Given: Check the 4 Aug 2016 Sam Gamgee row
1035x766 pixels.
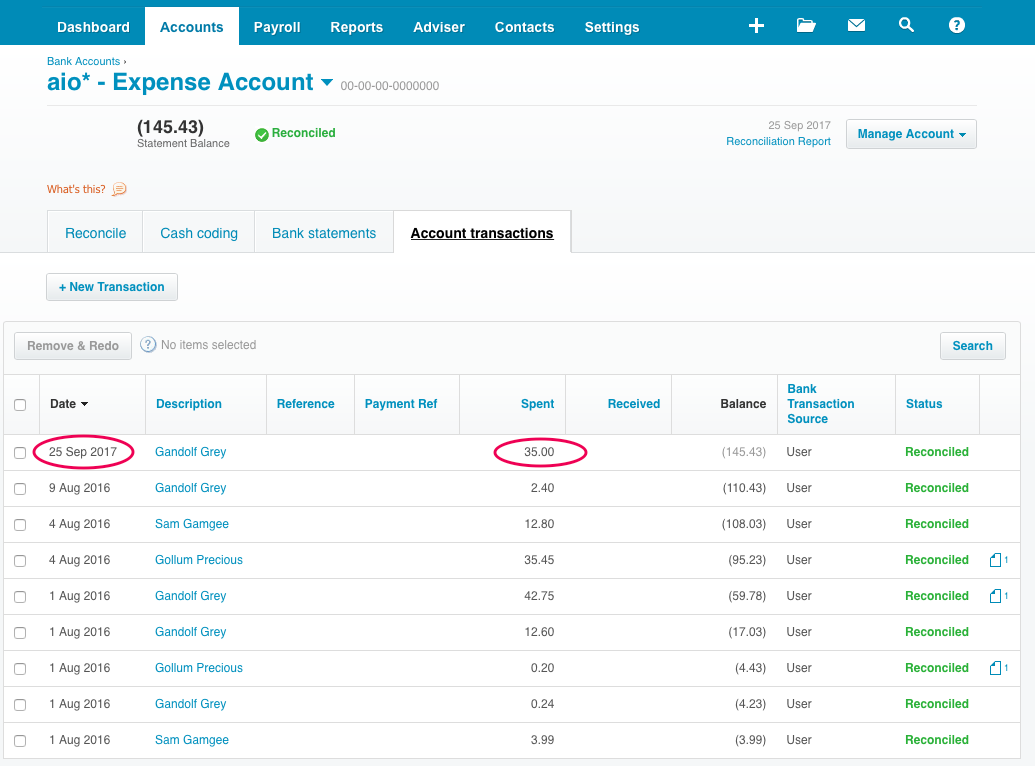Looking at the screenshot, I should tap(20, 523).
